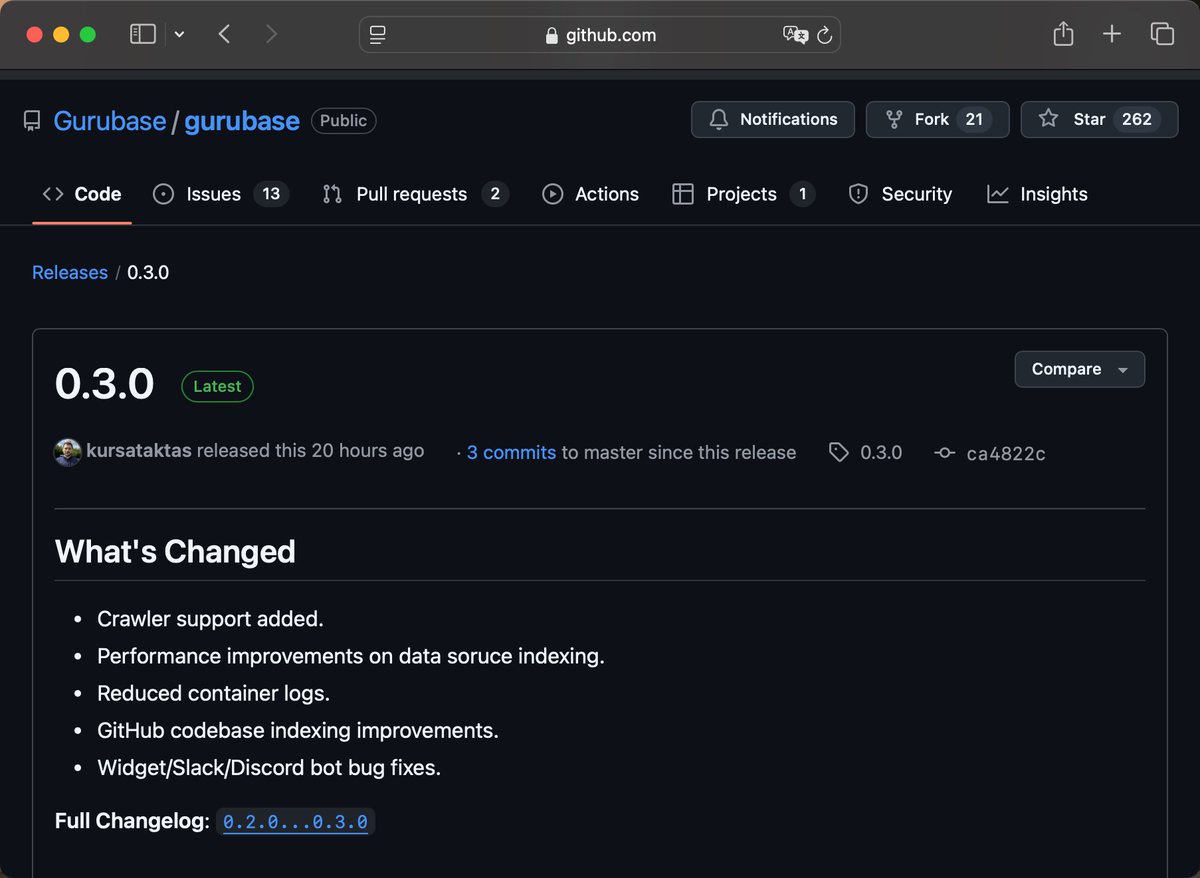Viewport: 1200px width, 878px height.
Task: Click the 'Reduced container logs.' text
Action: 213,693
